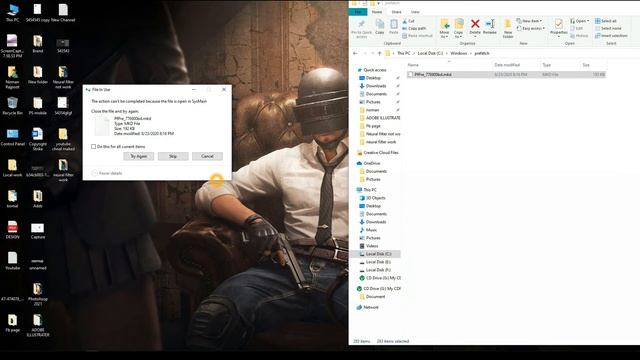Select 3D Objects in navigation pane
640x360 pixels.
click(373, 198)
